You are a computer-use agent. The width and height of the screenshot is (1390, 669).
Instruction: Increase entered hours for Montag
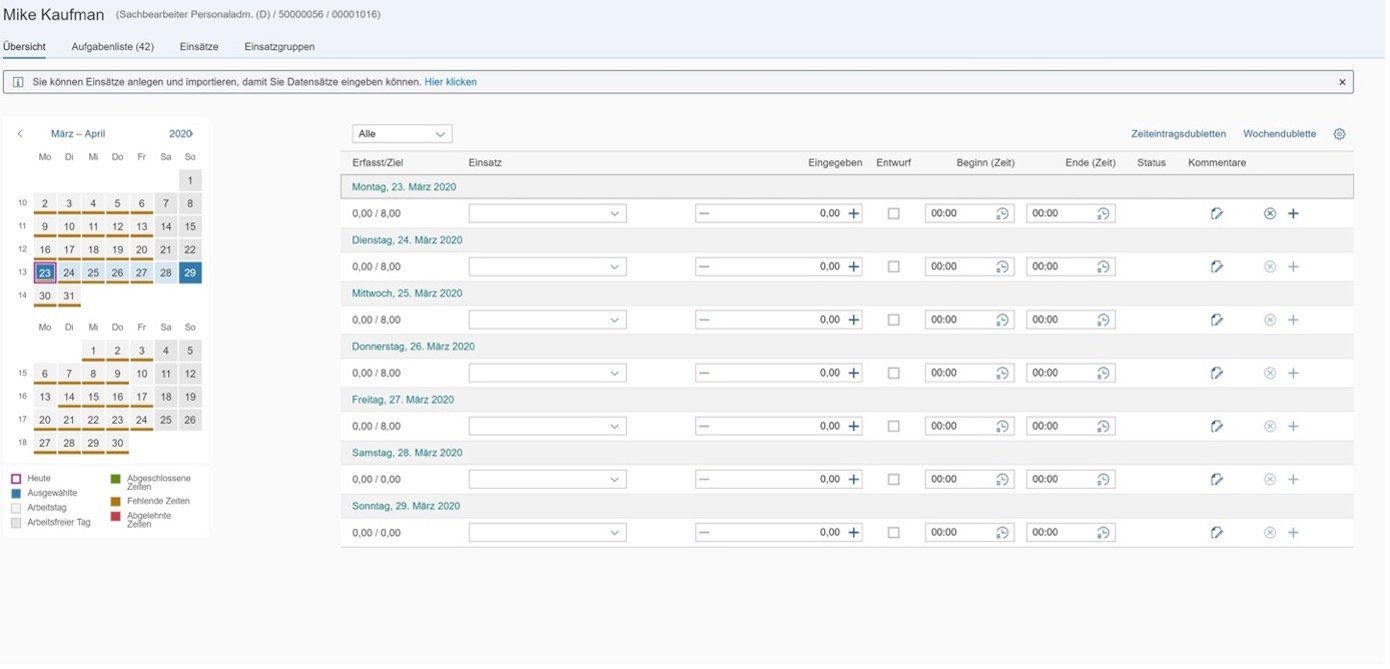pyautogui.click(x=854, y=213)
